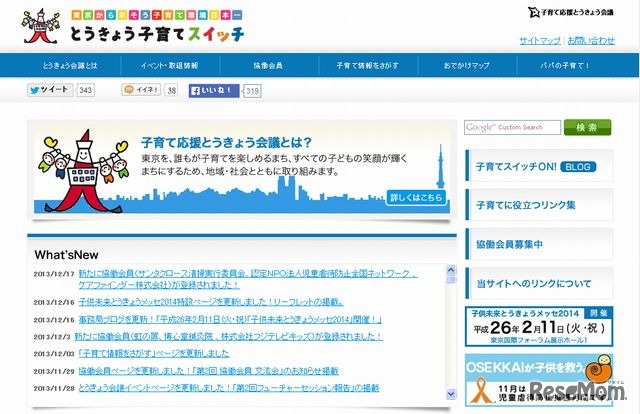
Task: Open the サイトマップ link
Action: (x=540, y=40)
